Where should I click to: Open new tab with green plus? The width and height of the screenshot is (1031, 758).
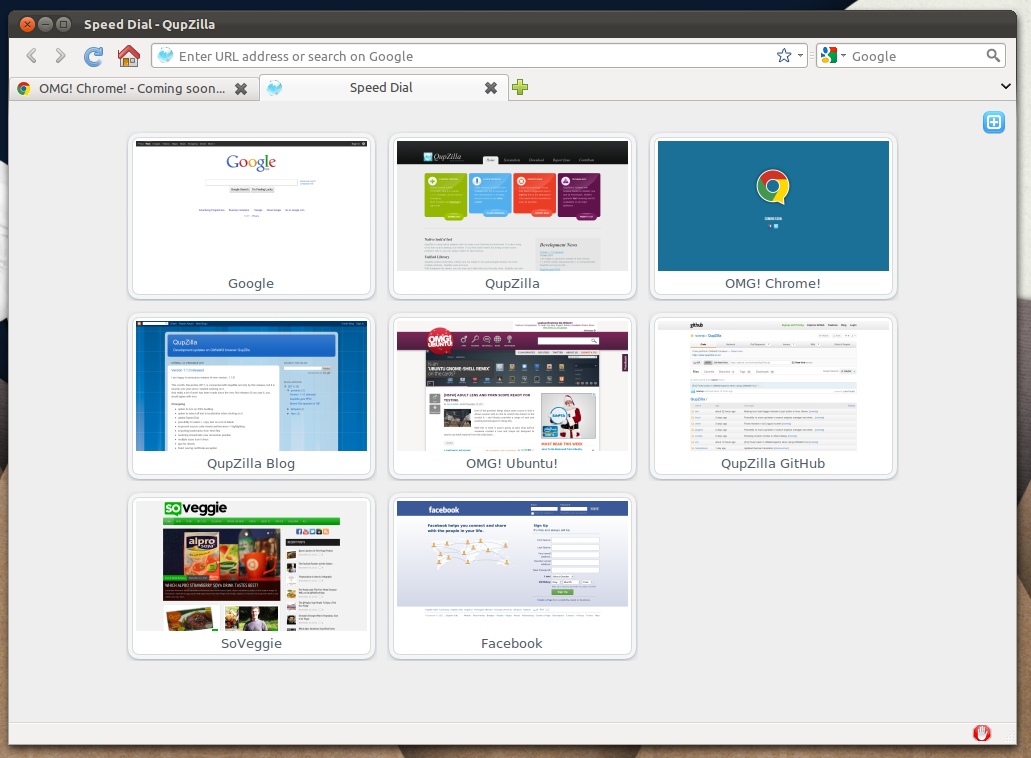(x=520, y=88)
